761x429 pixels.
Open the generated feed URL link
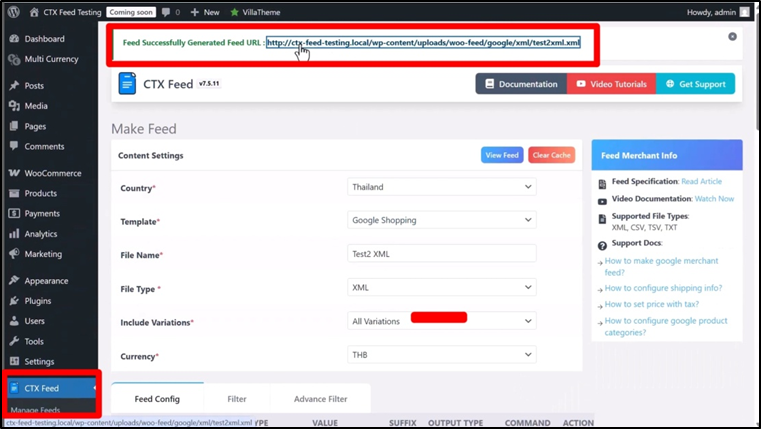(423, 43)
